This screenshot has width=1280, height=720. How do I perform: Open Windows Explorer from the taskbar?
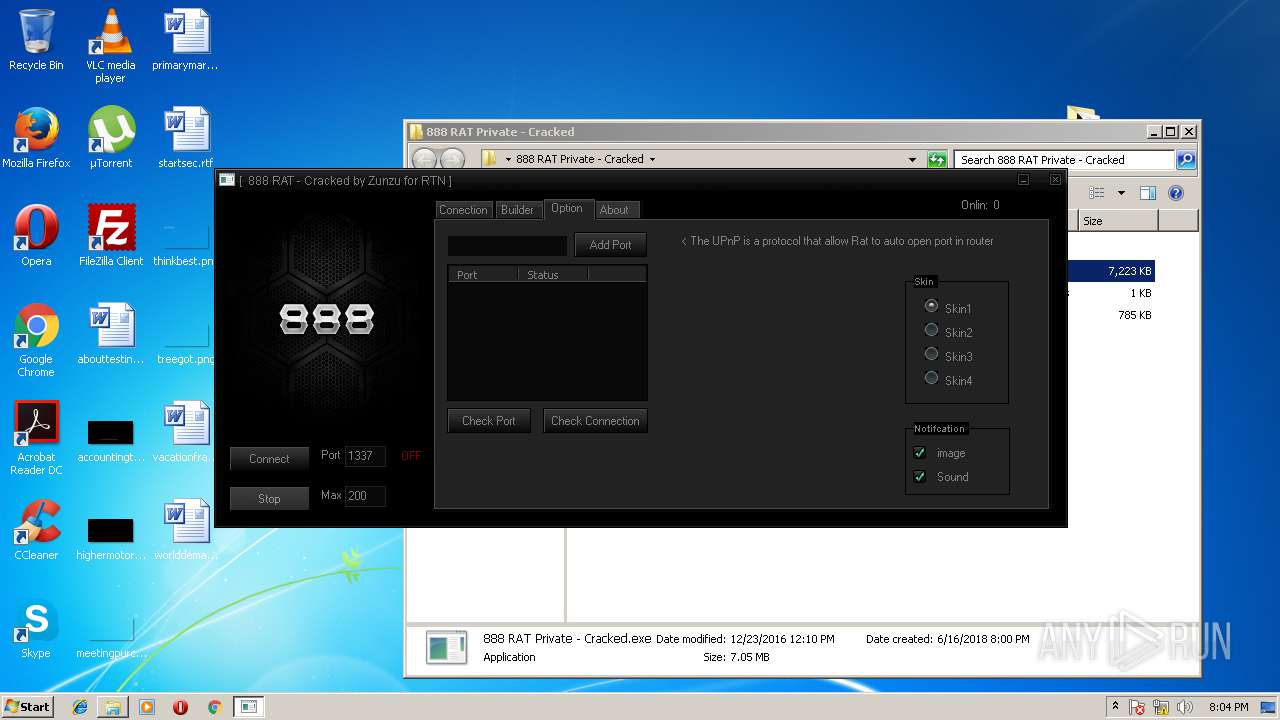tap(113, 707)
